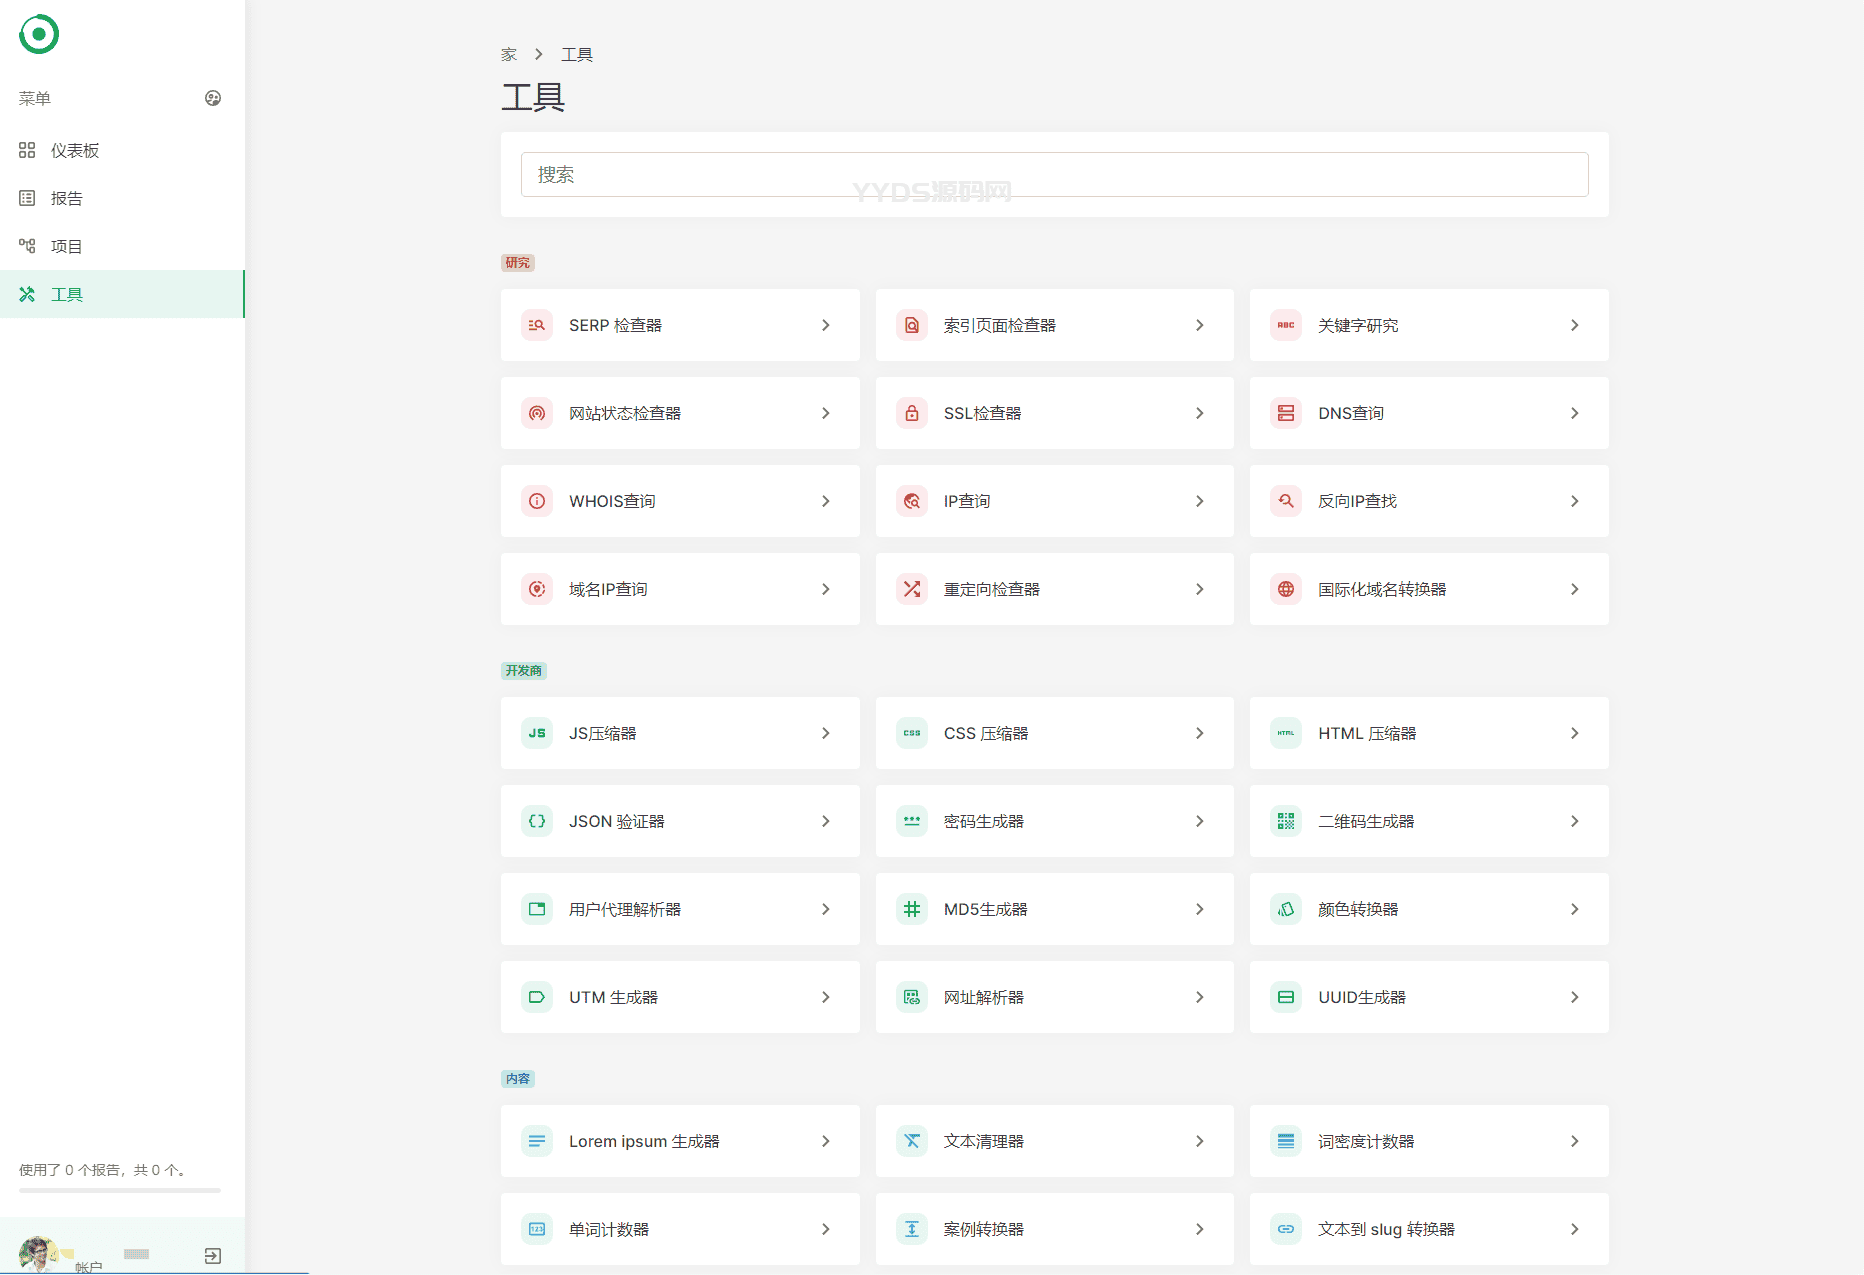This screenshot has height=1275, width=1864.
Task: Click the chevron on WHOIS查询 card
Action: (826, 501)
